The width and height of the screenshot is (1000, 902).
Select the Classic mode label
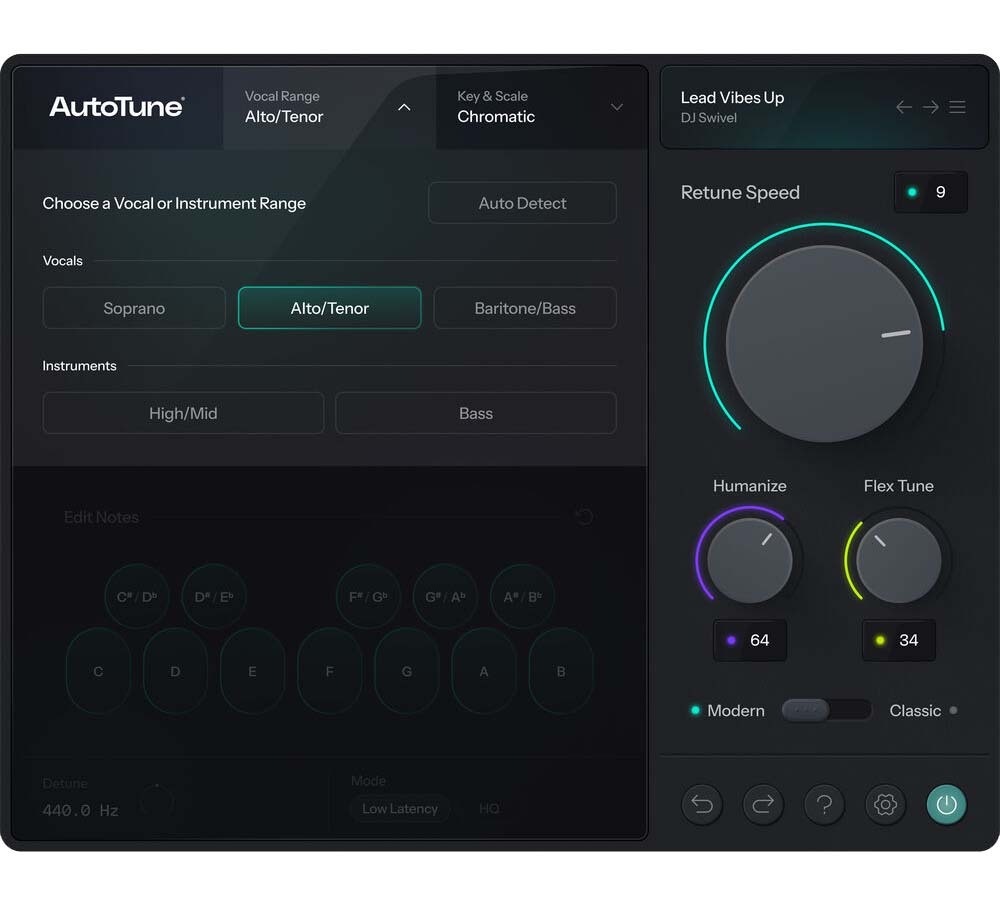click(x=915, y=711)
